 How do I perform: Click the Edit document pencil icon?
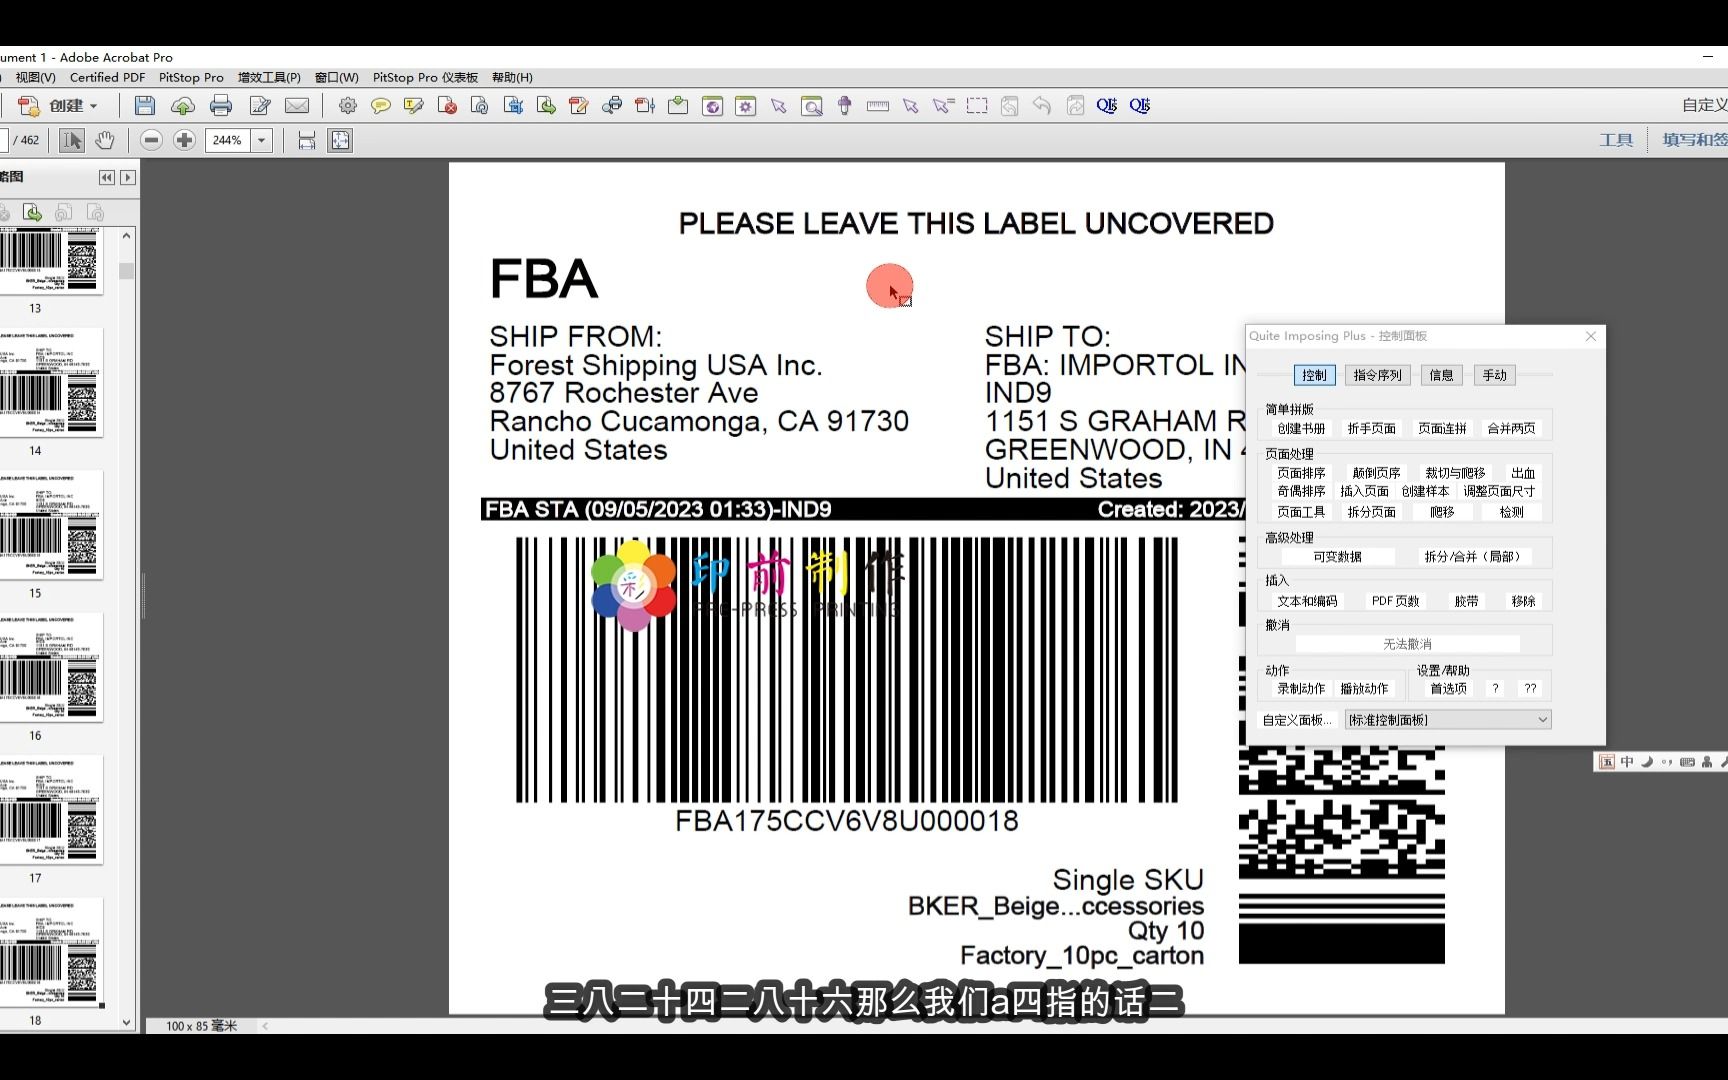[x=260, y=106]
